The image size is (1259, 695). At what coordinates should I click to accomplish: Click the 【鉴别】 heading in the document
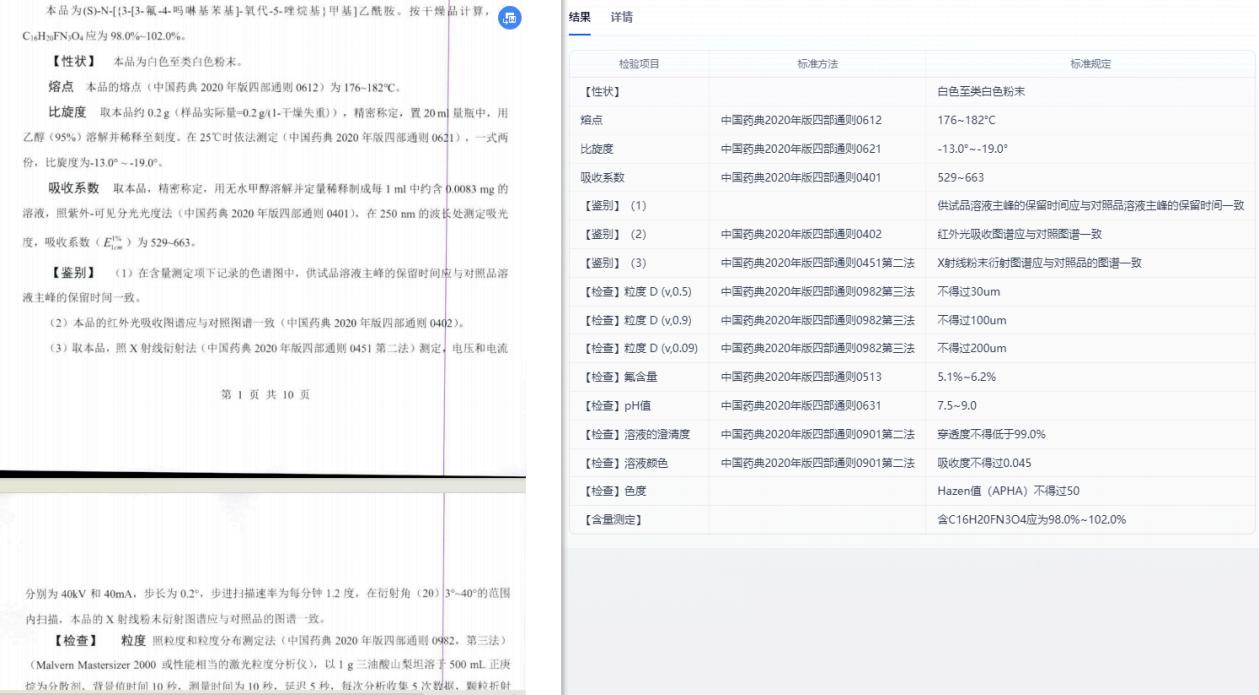pos(73,273)
